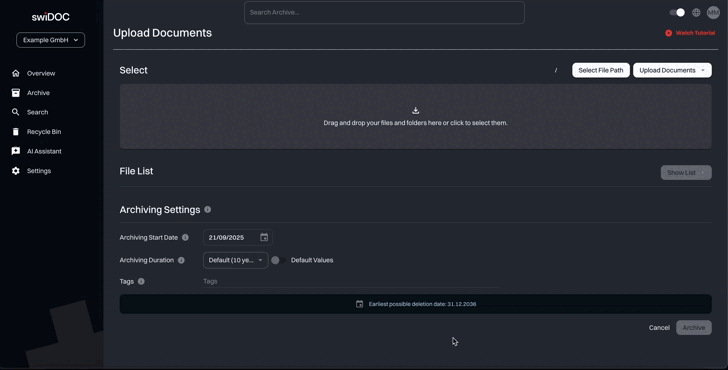Image resolution: width=728 pixels, height=370 pixels.
Task: Click the Show List button
Action: [686, 173]
